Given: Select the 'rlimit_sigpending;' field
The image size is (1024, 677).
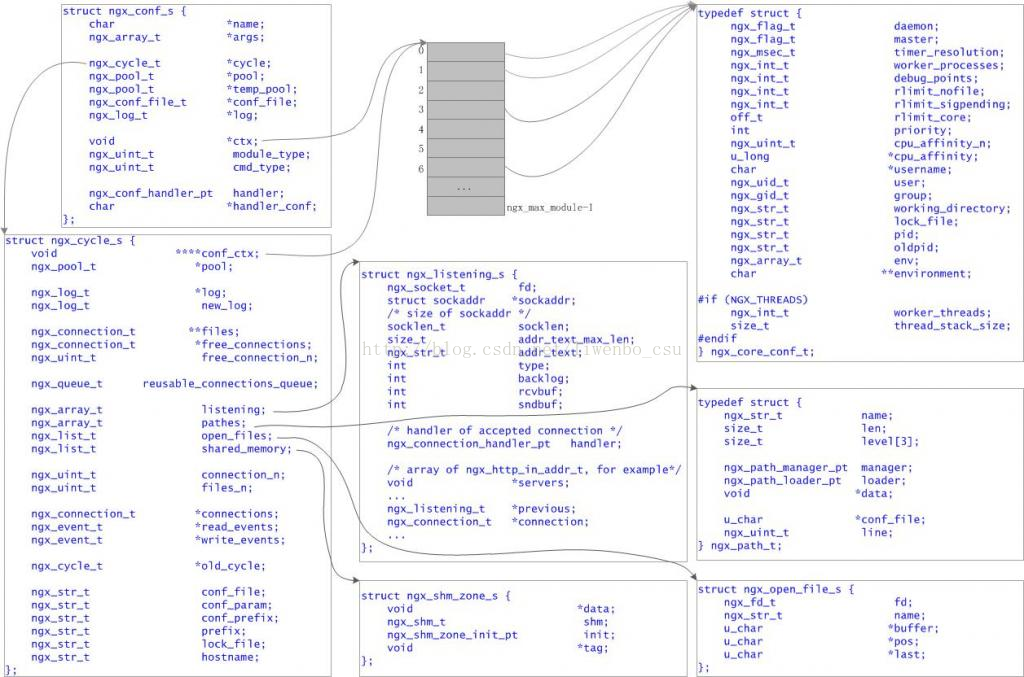Looking at the screenshot, I should pos(952,105).
